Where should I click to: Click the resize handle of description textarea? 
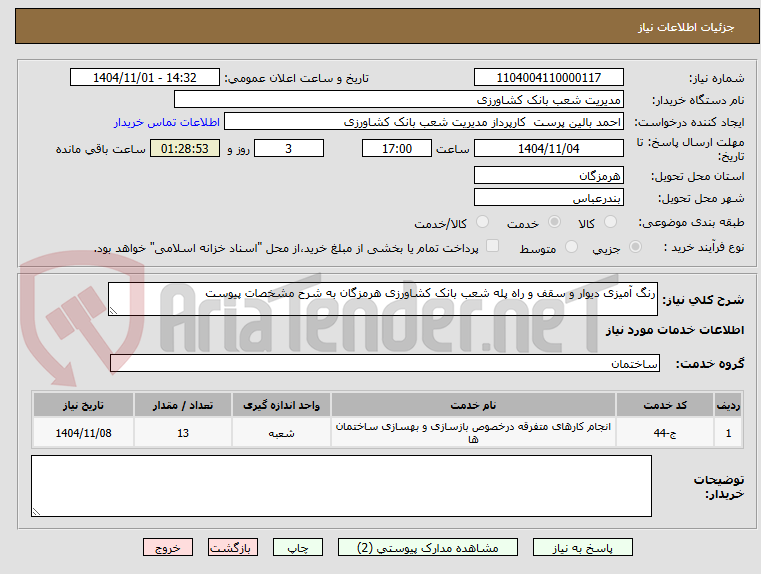[113, 311]
